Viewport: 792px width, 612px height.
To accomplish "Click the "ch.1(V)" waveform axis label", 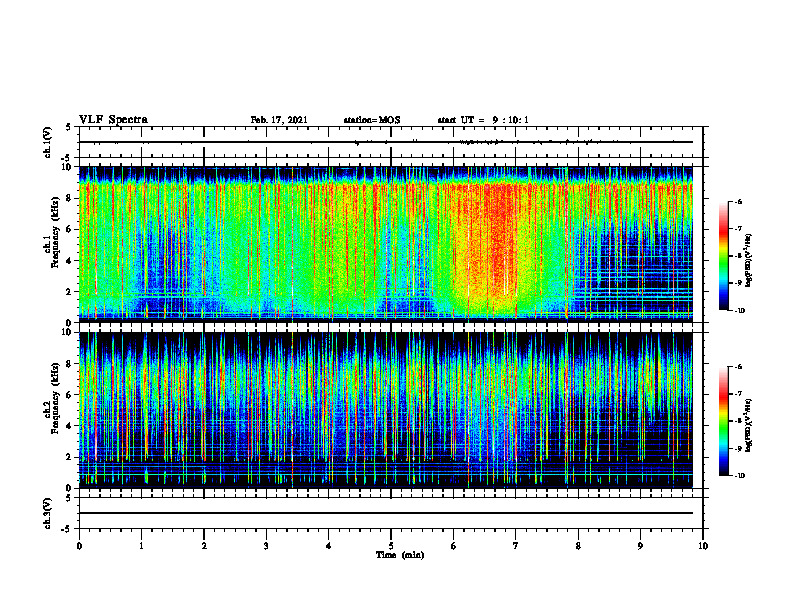I will point(47,142).
